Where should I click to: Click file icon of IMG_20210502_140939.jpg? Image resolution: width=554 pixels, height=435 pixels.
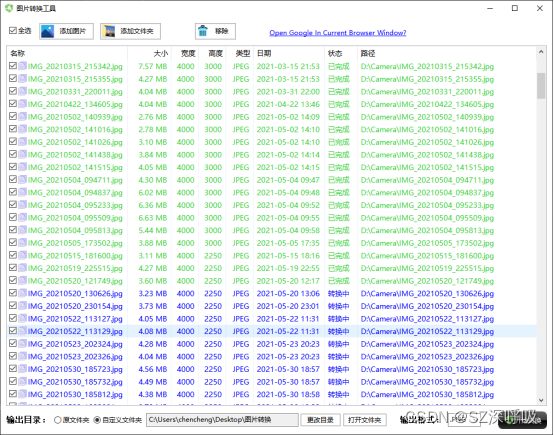23,117
